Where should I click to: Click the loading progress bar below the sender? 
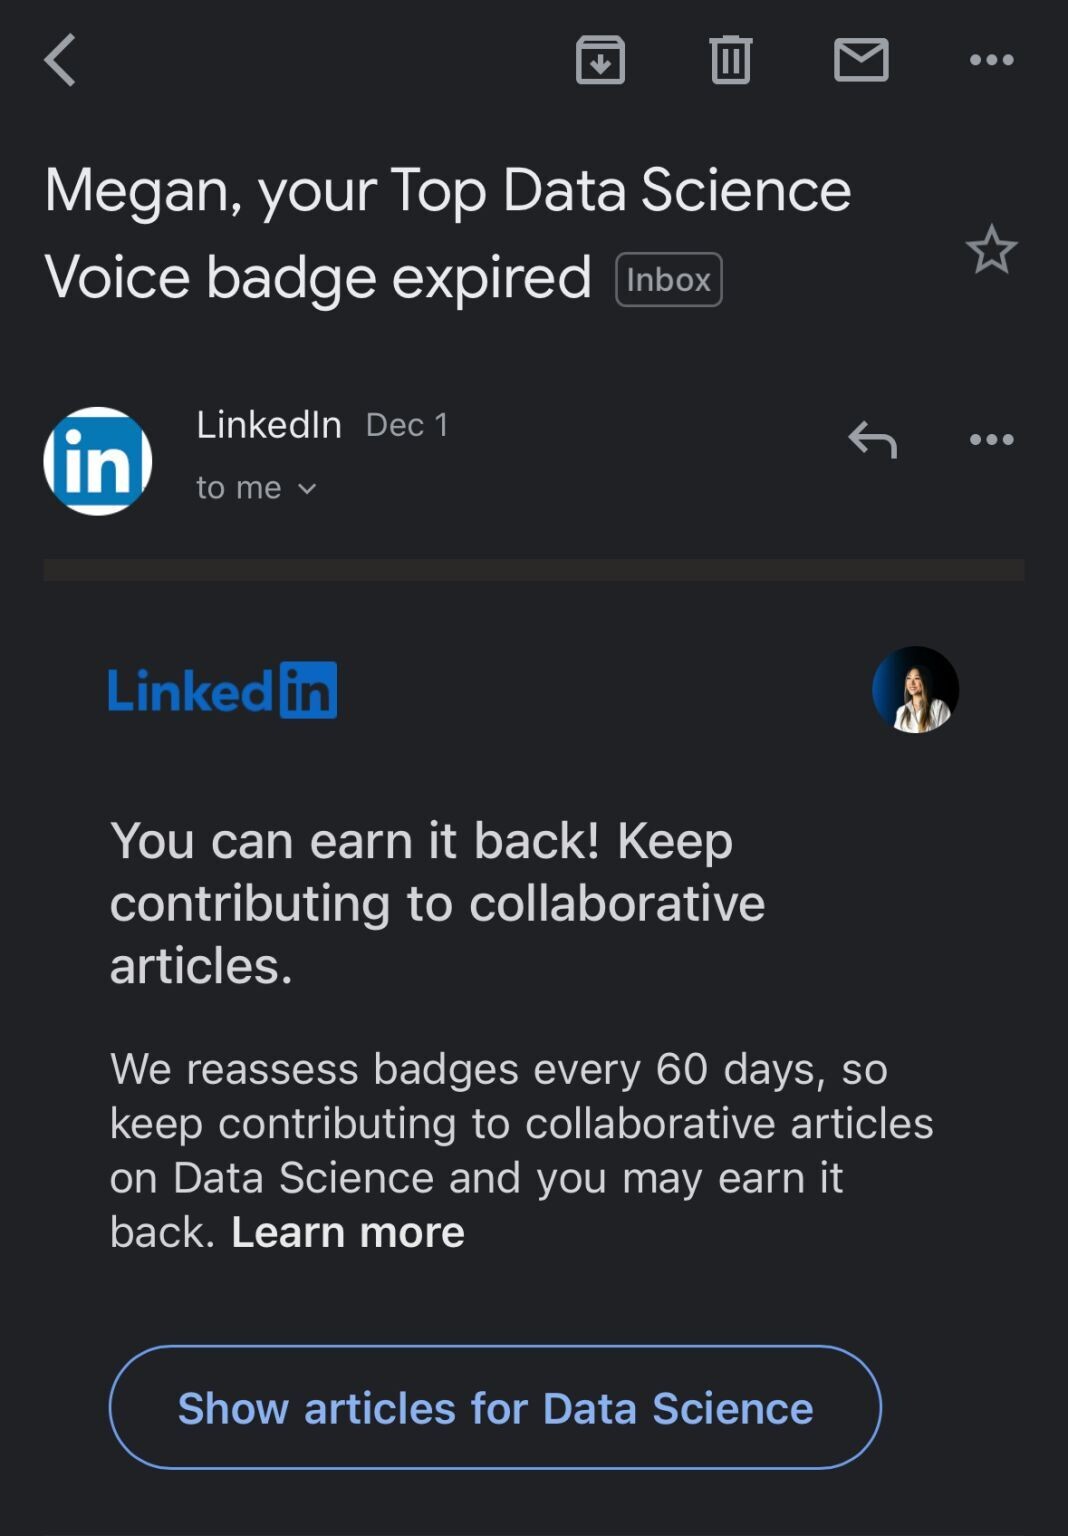coord(534,568)
